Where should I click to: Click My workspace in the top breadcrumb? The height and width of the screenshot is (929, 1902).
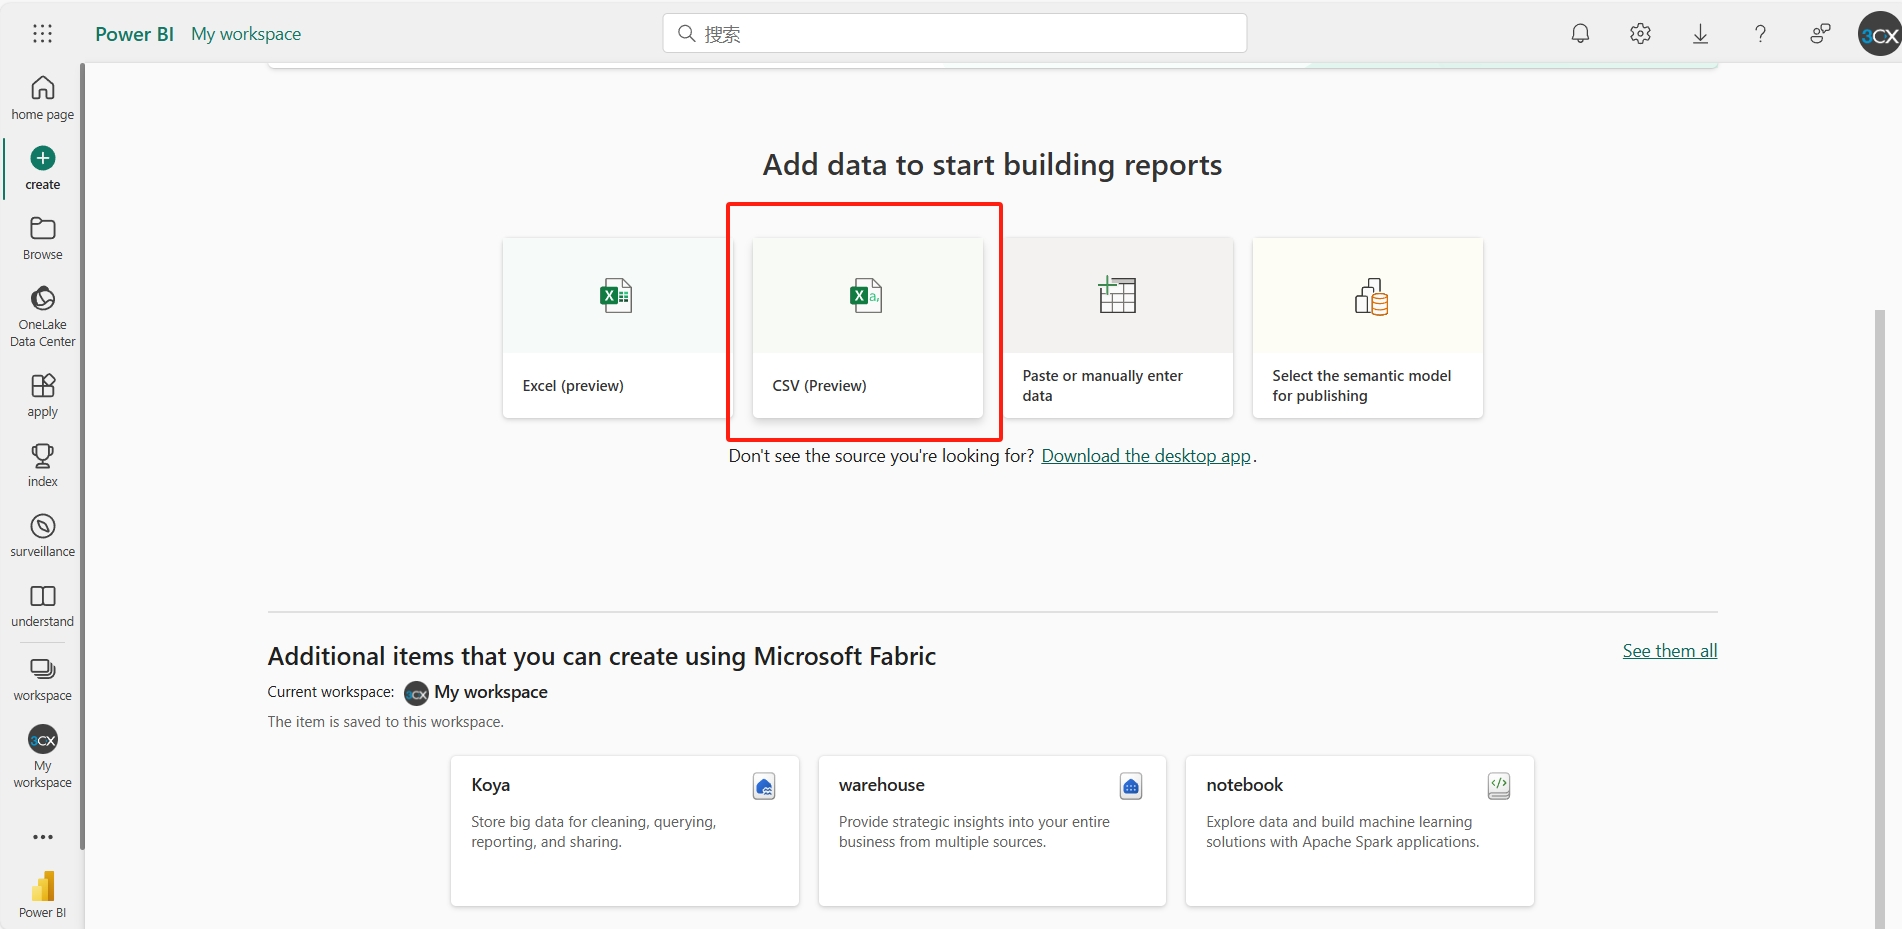(246, 33)
